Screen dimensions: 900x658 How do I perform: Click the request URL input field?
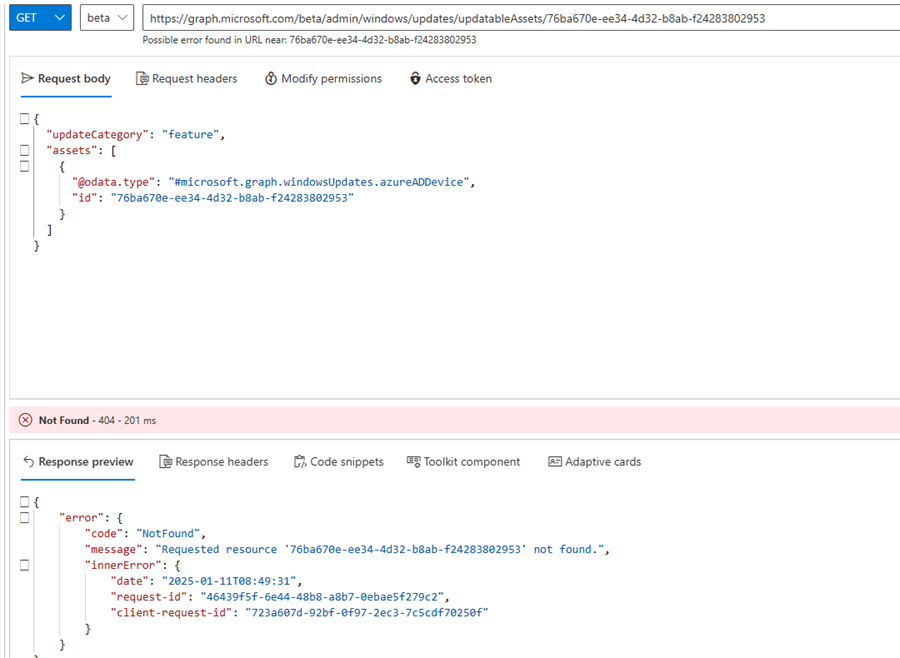click(x=521, y=18)
